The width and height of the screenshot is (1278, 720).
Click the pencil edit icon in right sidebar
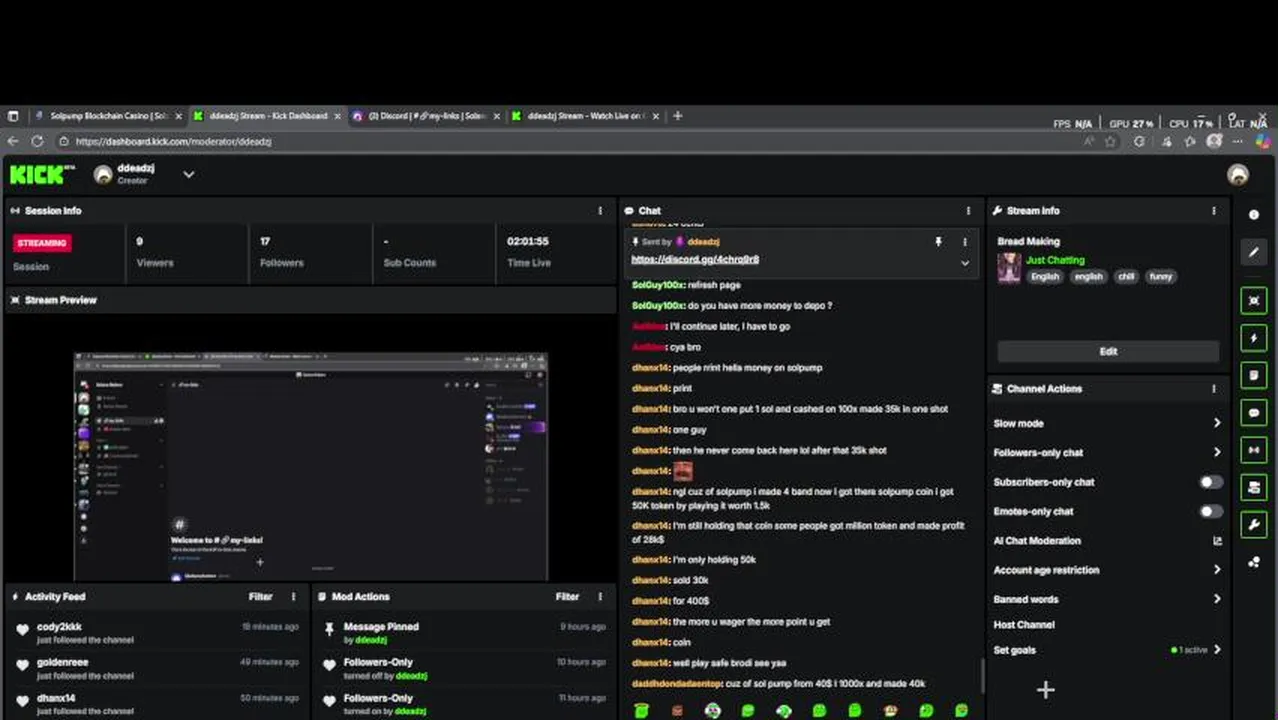coord(1254,252)
